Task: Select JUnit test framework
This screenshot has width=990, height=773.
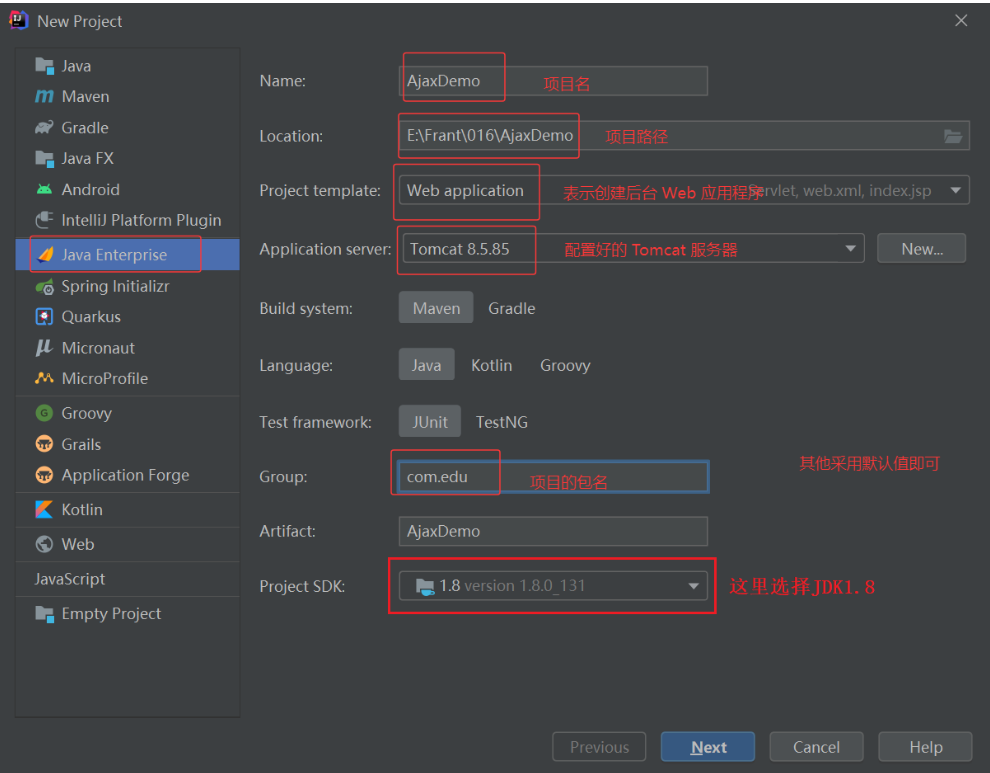Action: (x=429, y=422)
